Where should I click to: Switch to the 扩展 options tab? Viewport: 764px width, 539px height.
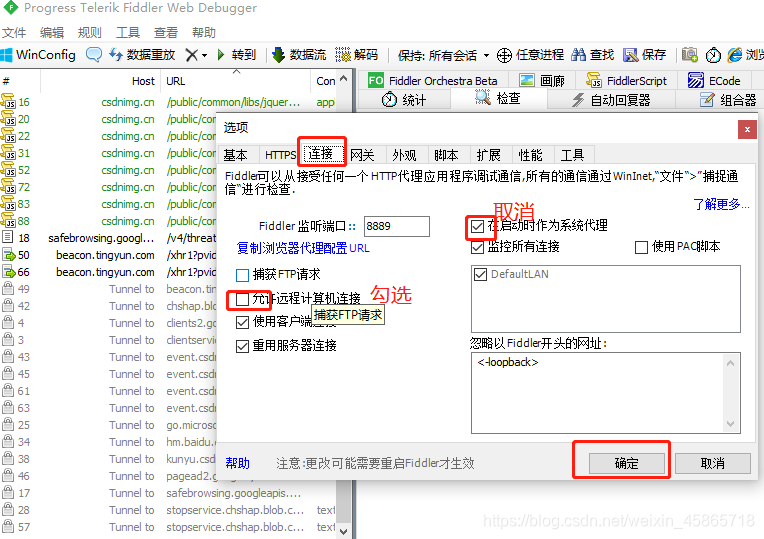pos(488,155)
